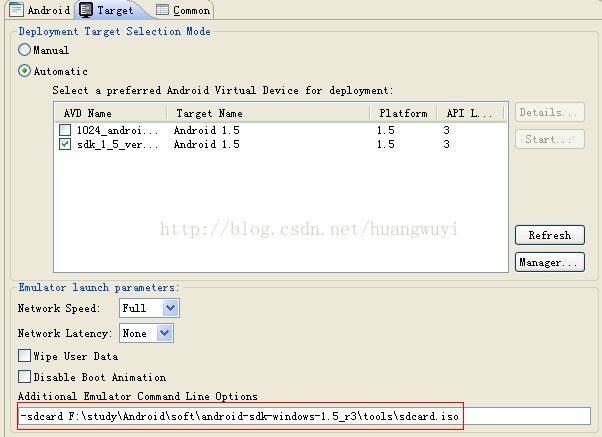Click the API L... column header
The height and width of the screenshot is (437, 602).
[x=470, y=113]
